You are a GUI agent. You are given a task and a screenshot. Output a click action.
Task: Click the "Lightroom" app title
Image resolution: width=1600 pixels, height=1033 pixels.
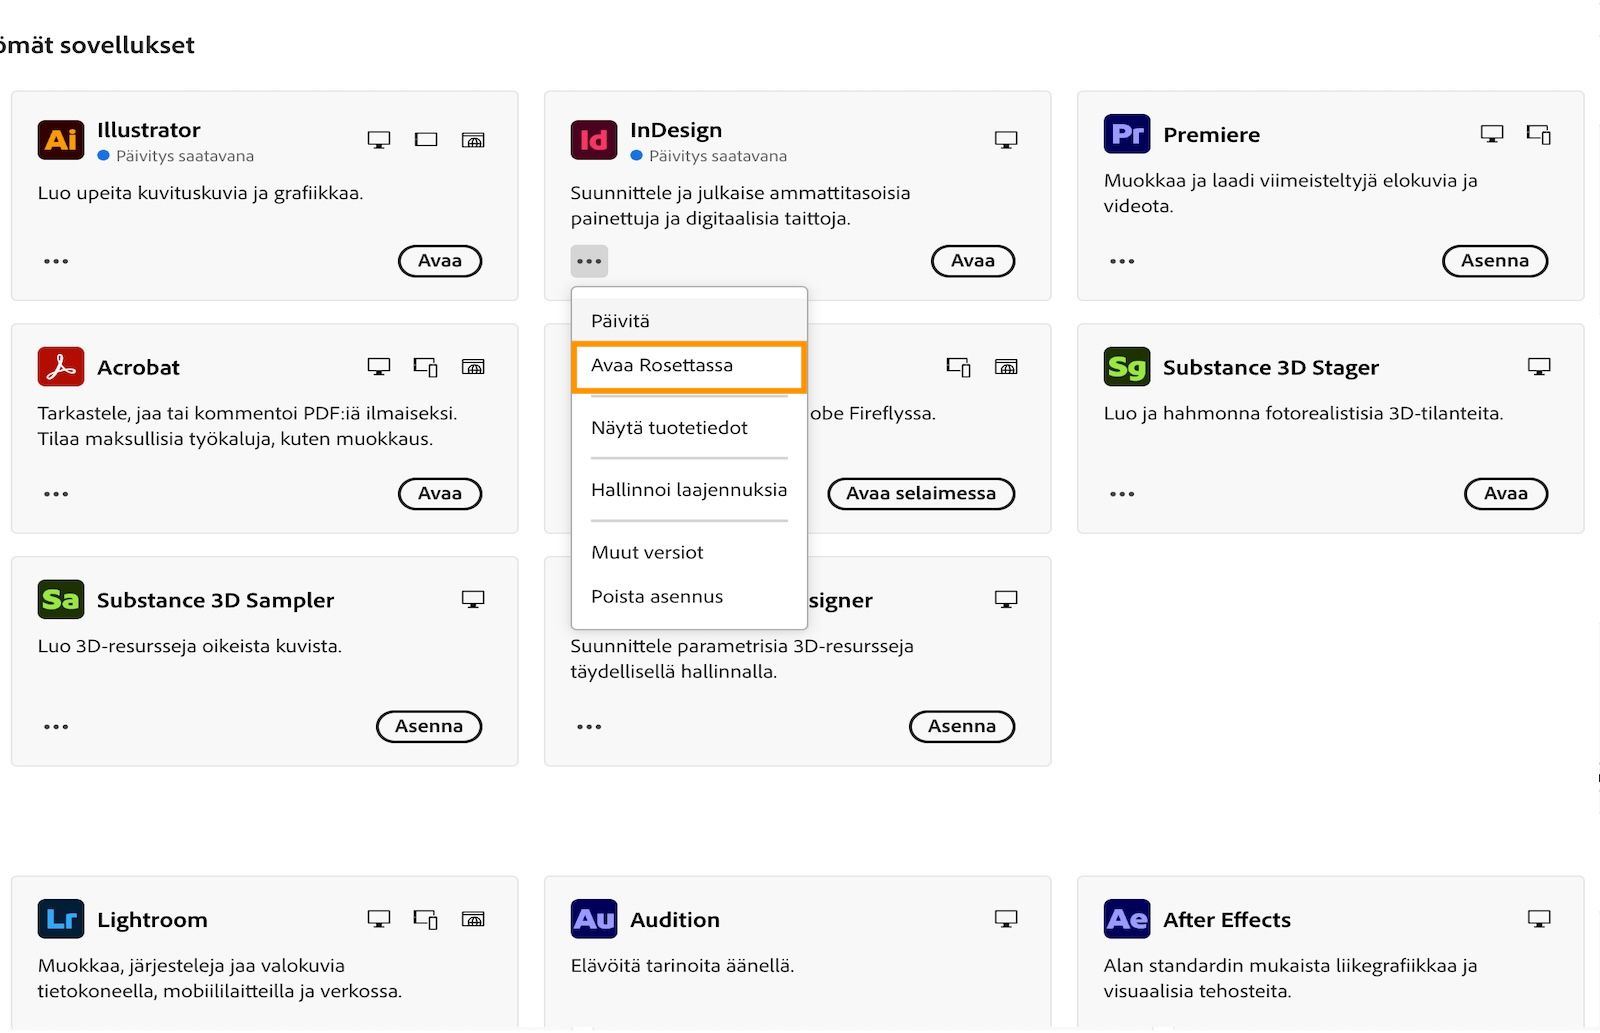(152, 920)
